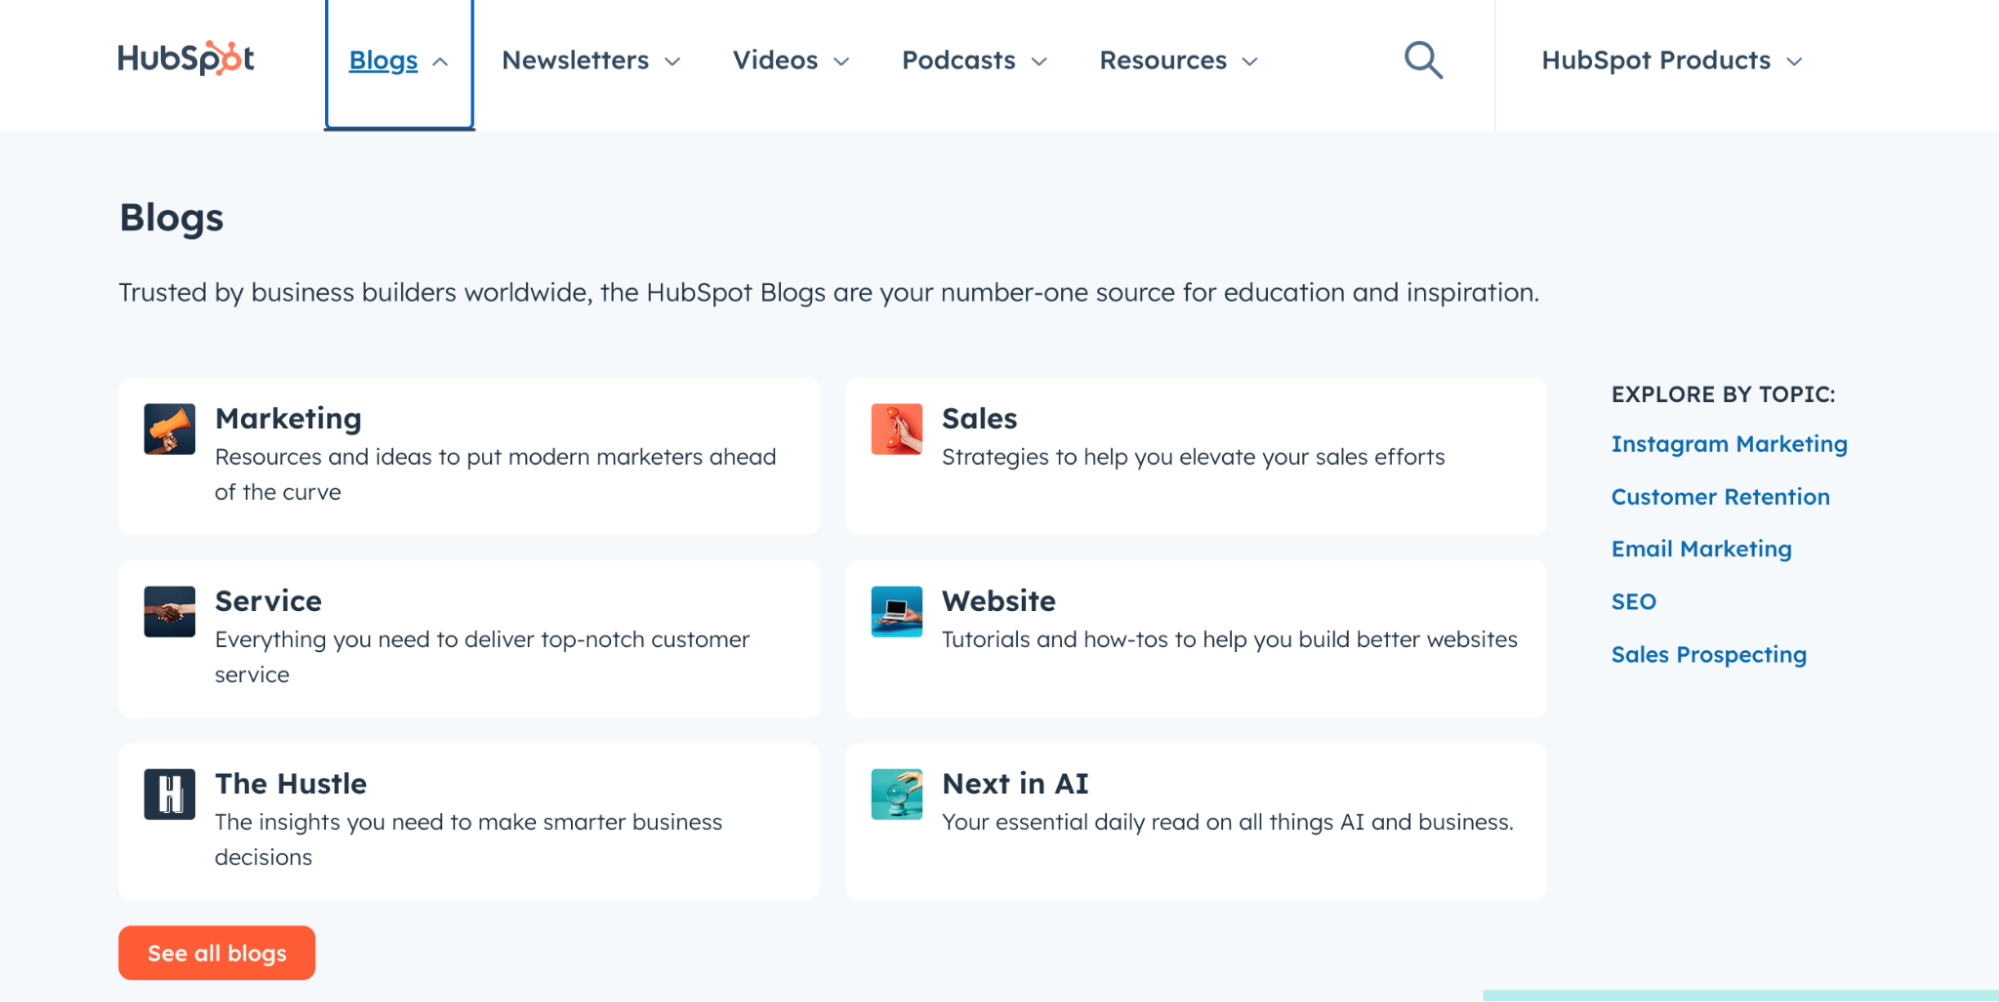The image size is (1999, 1002).
Task: Open the SEO topic link
Action: pyautogui.click(x=1633, y=602)
